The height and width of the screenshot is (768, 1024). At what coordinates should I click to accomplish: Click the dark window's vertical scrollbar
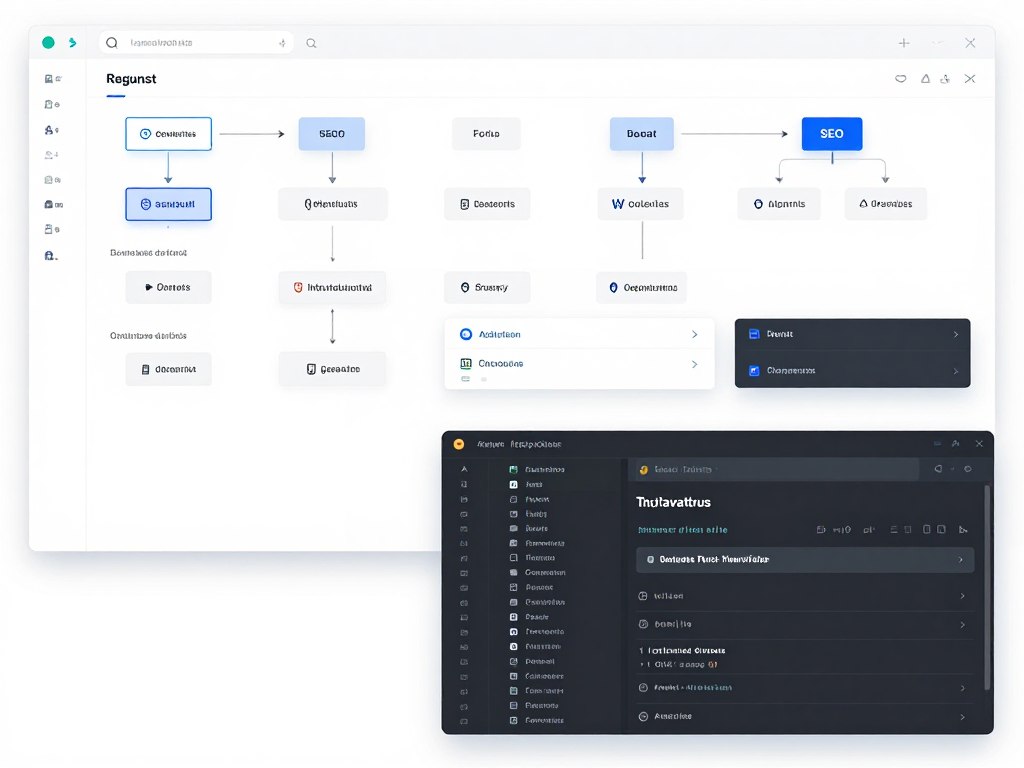point(987,588)
